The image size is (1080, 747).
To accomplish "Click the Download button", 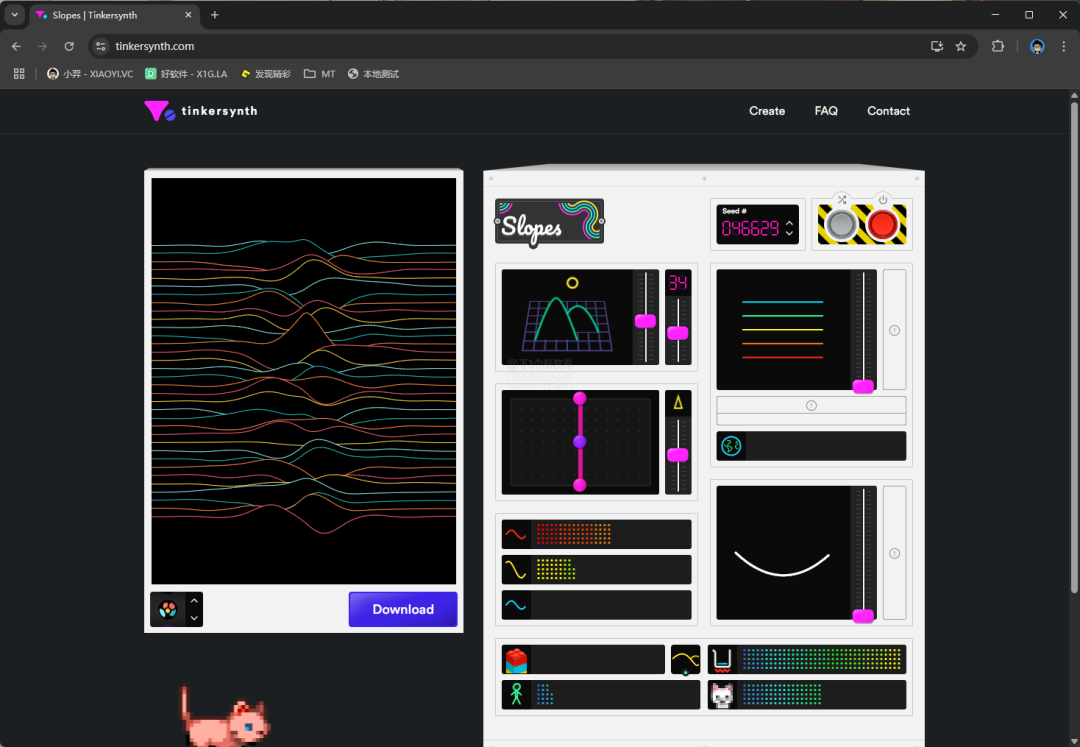I will pyautogui.click(x=403, y=609).
